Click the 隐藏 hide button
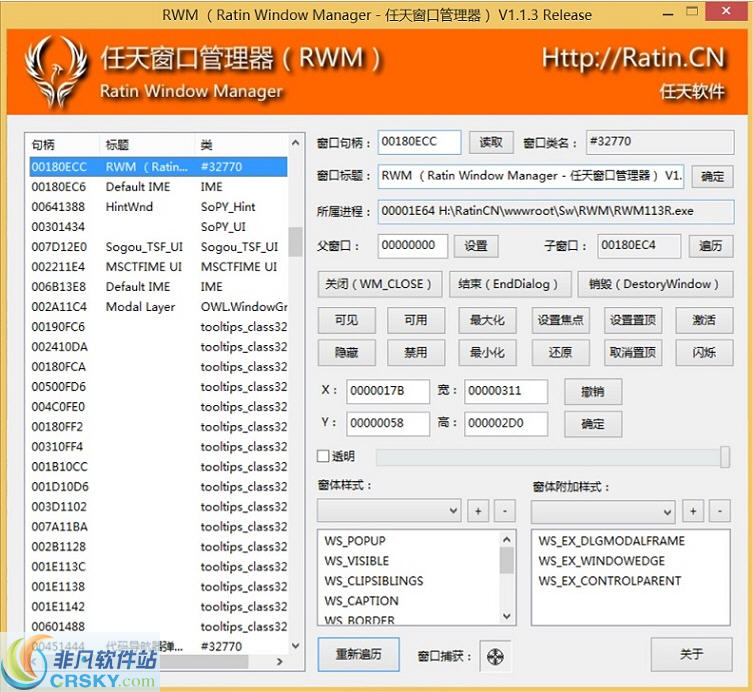Viewport: 753px width, 692px height. click(347, 353)
